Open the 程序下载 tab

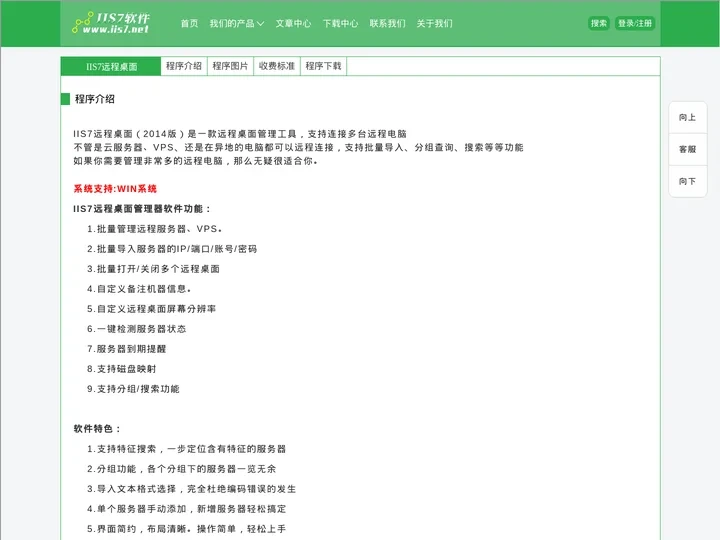(x=323, y=66)
